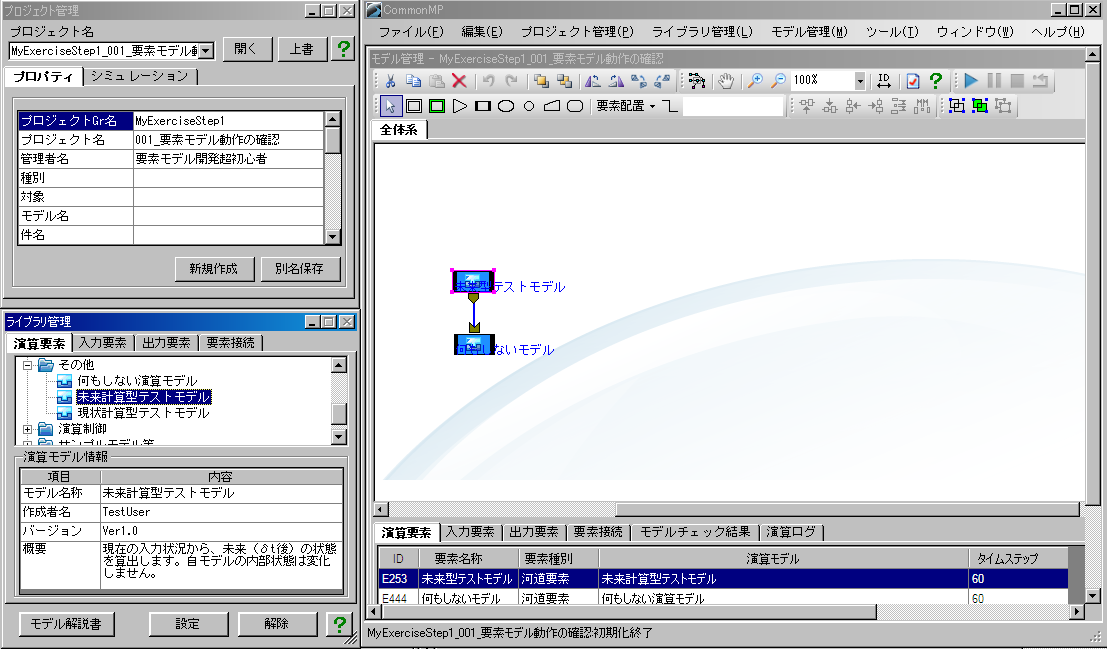Click the blue-handled group selection icon
Image resolution: width=1107 pixels, height=649 pixels.
[x=957, y=106]
